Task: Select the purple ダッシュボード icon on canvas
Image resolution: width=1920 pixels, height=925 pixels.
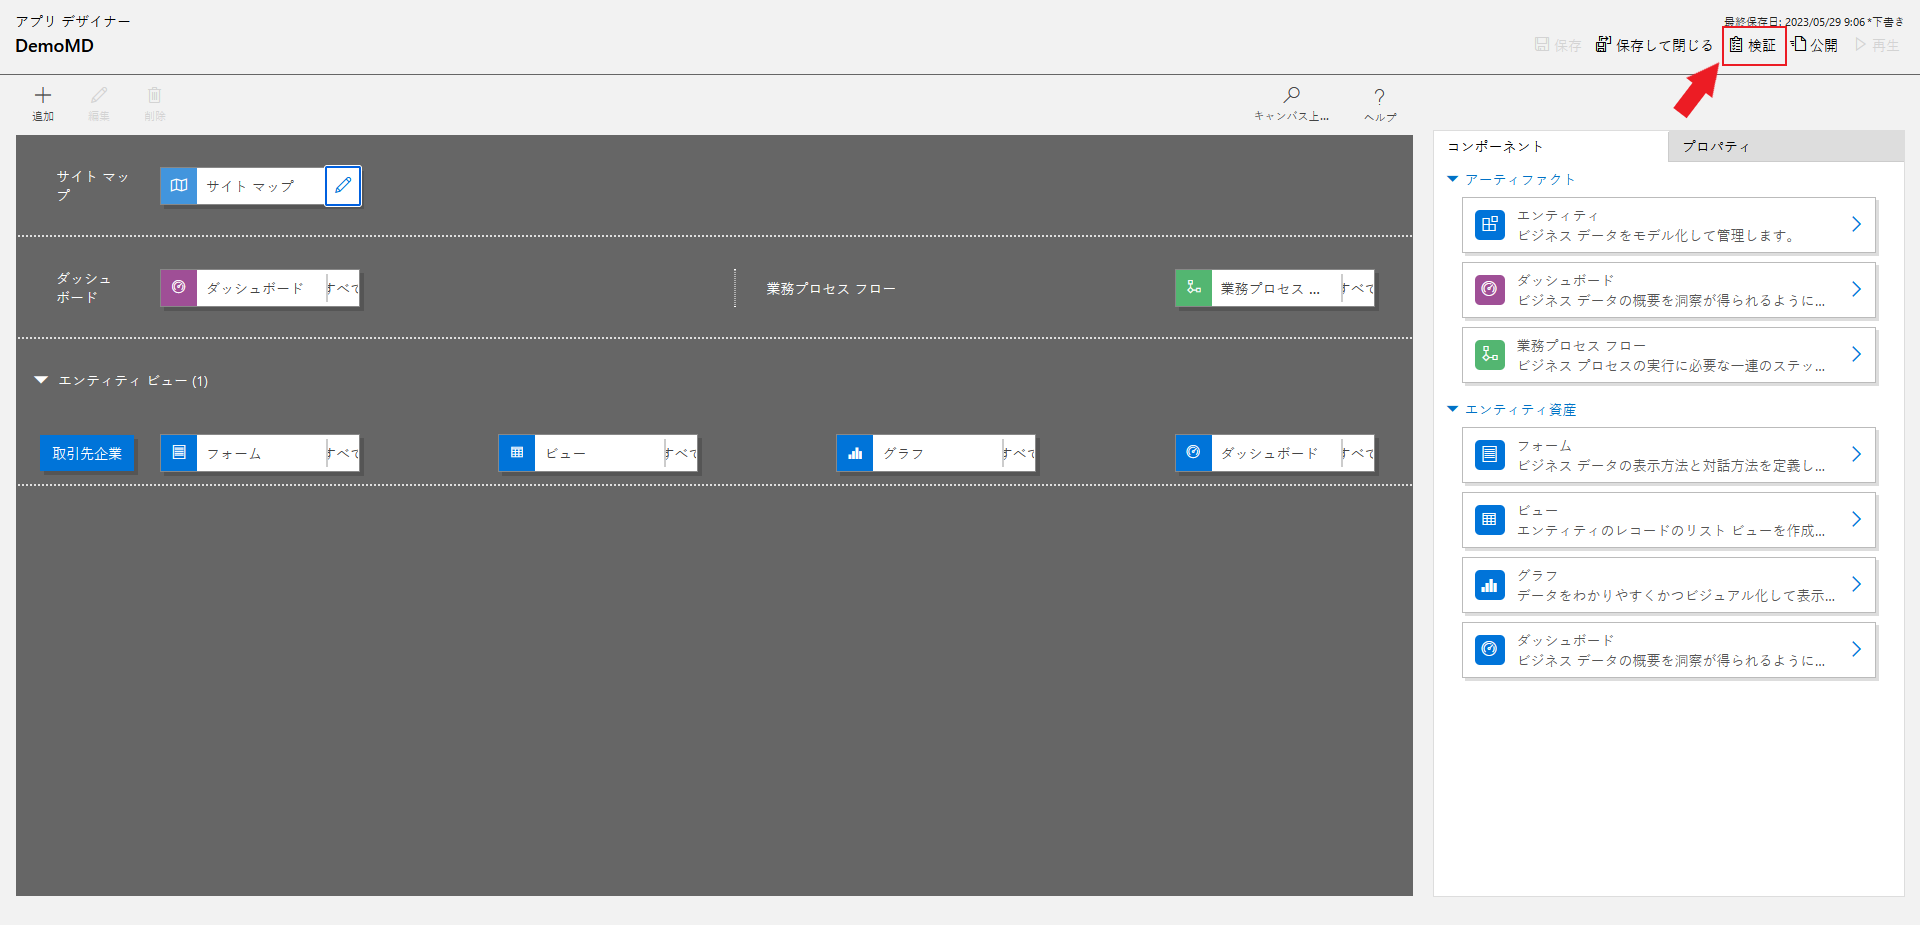Action: [179, 288]
